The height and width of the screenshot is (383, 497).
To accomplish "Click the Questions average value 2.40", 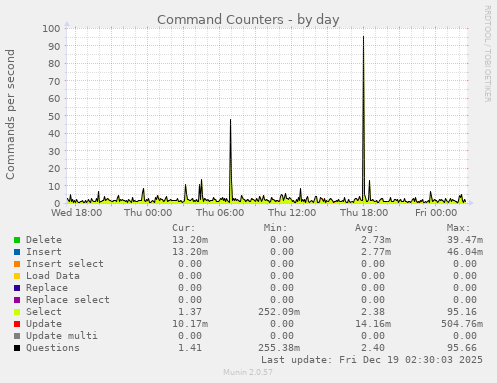I will tap(373, 348).
